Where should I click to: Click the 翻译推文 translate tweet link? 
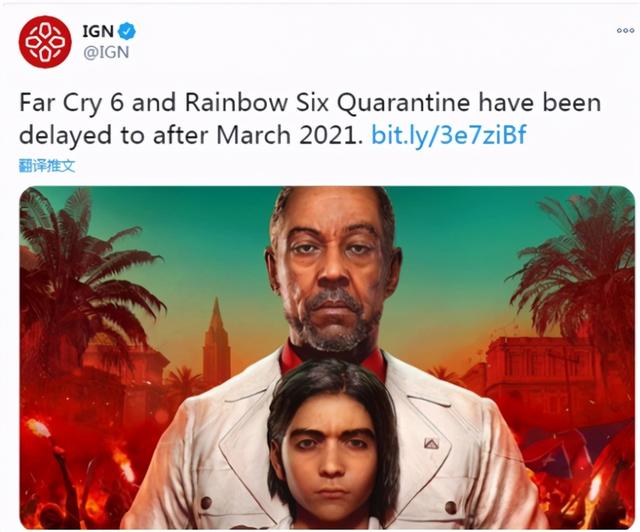pos(47,166)
